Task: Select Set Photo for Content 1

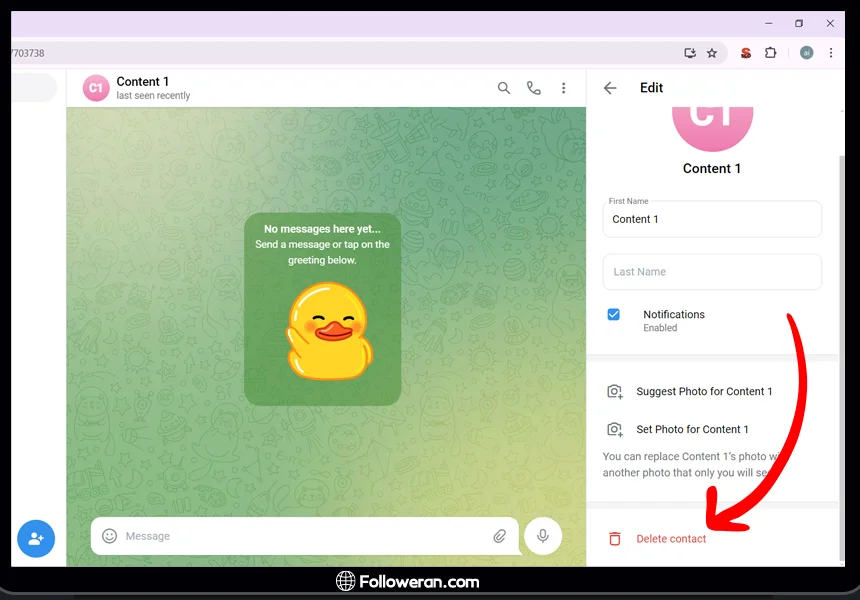Action: 692,429
